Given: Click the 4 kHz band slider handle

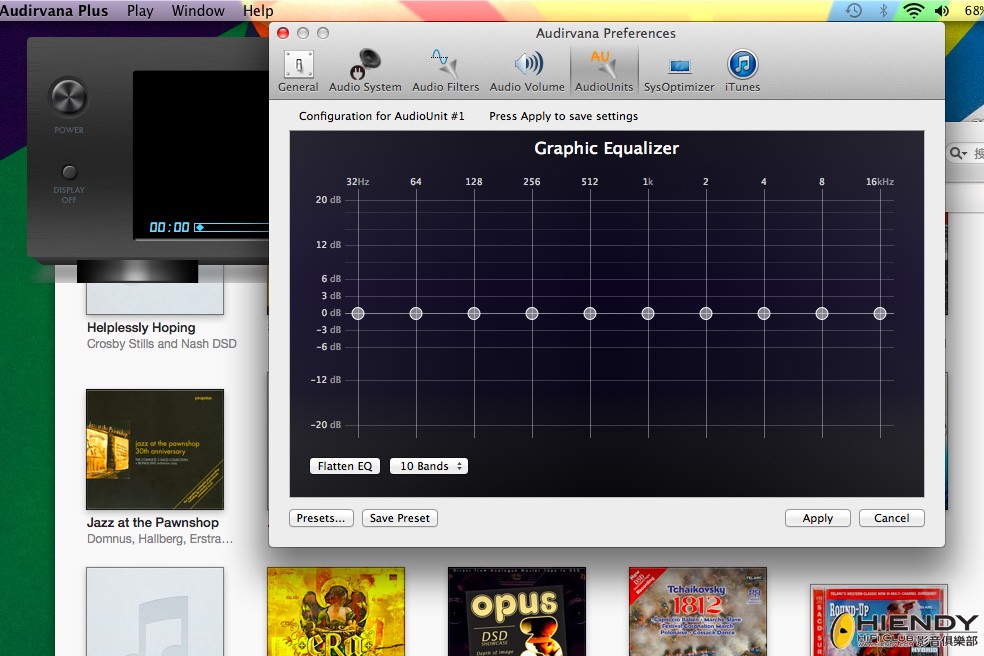Looking at the screenshot, I should point(764,313).
